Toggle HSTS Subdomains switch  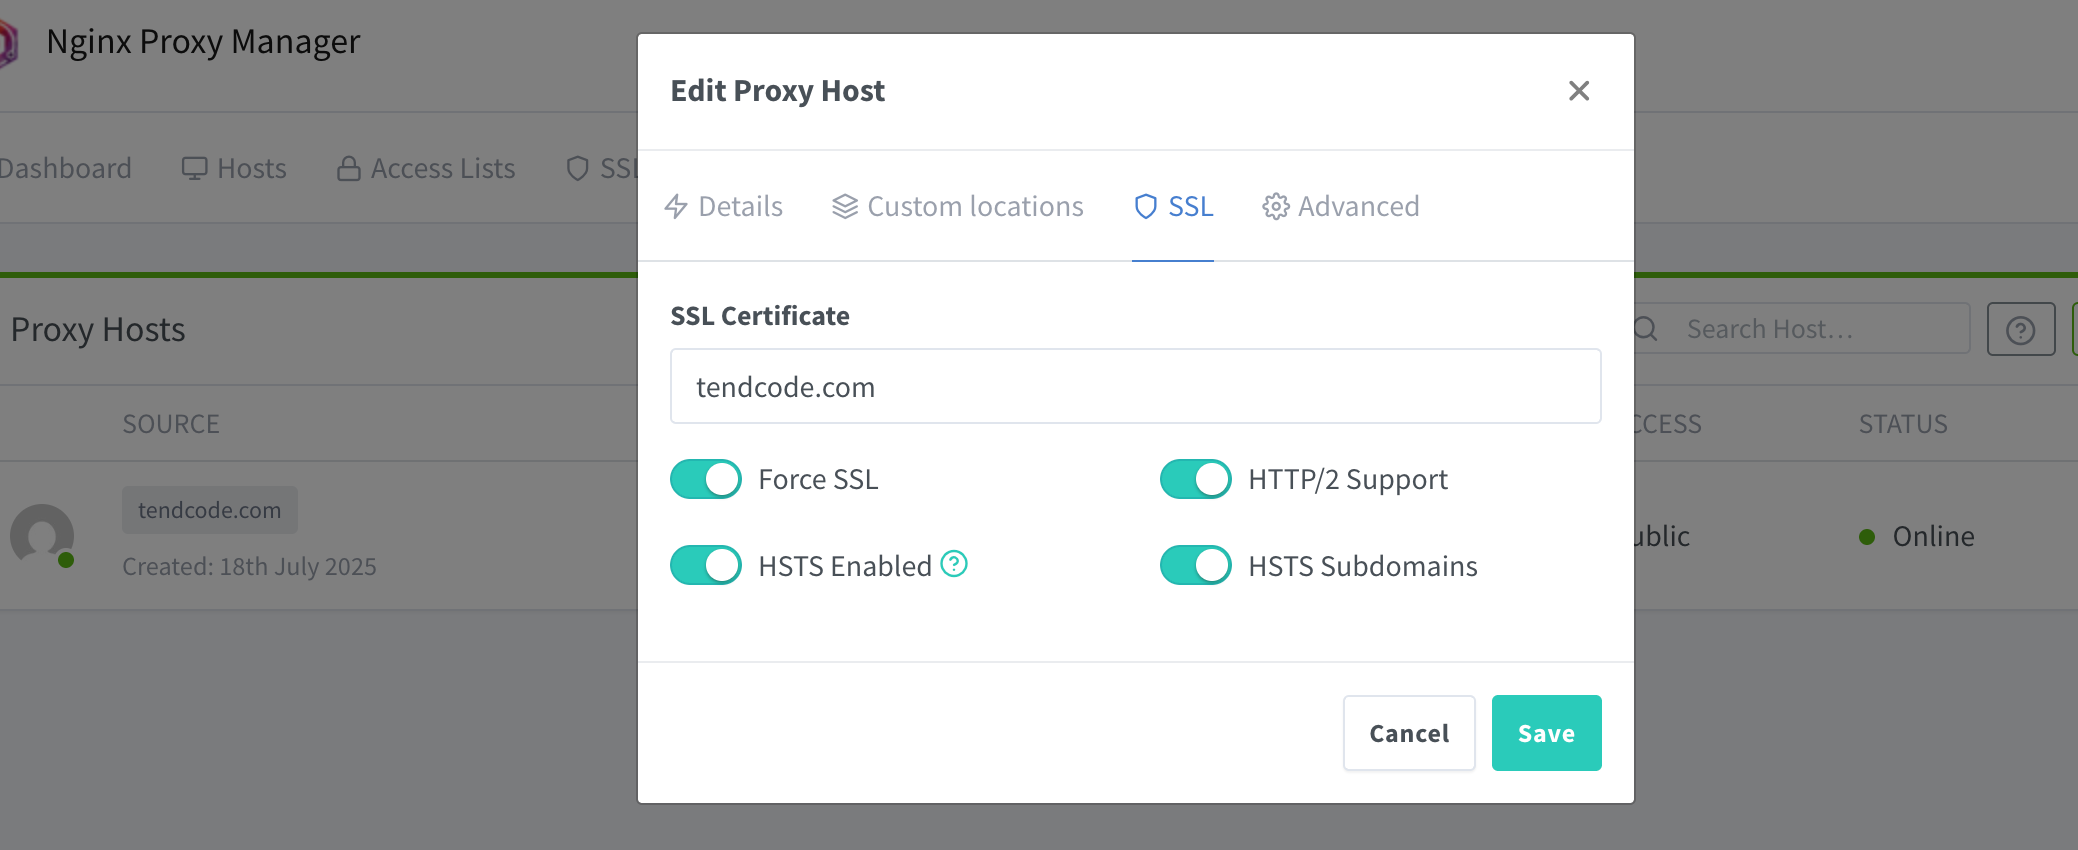[1196, 565]
